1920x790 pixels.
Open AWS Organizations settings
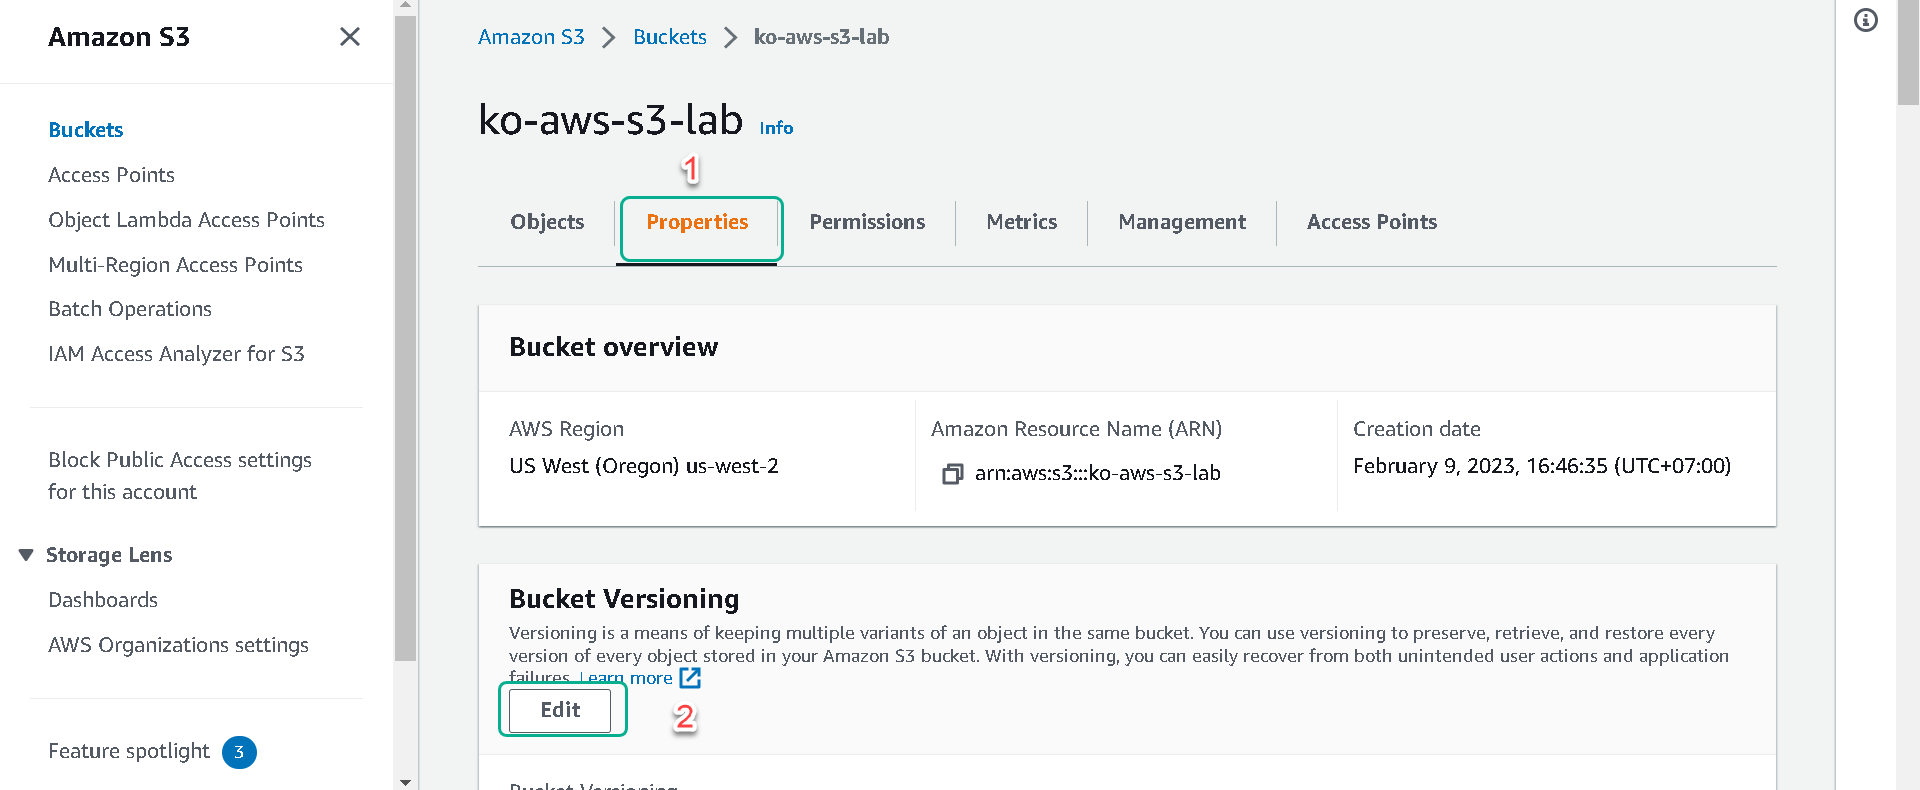(x=179, y=645)
